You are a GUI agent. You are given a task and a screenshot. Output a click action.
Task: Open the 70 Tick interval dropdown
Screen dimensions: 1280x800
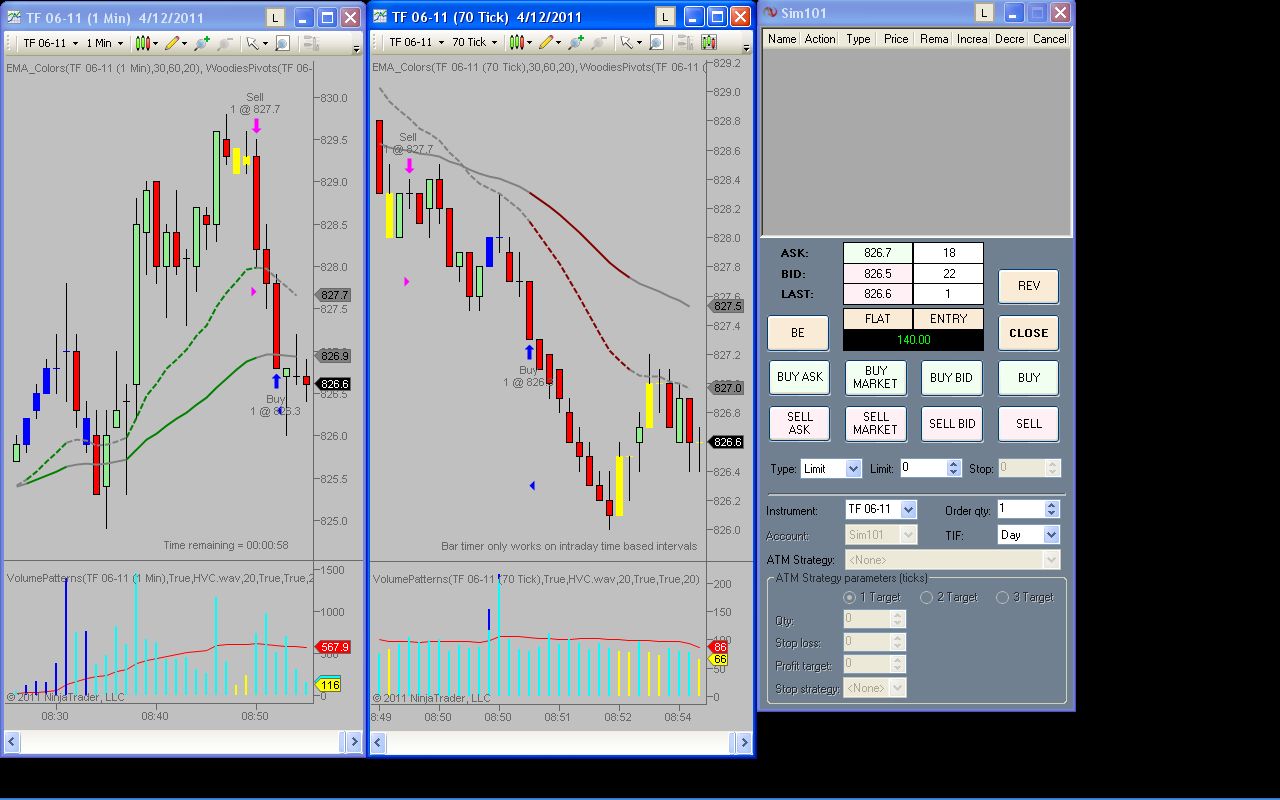tap(474, 42)
